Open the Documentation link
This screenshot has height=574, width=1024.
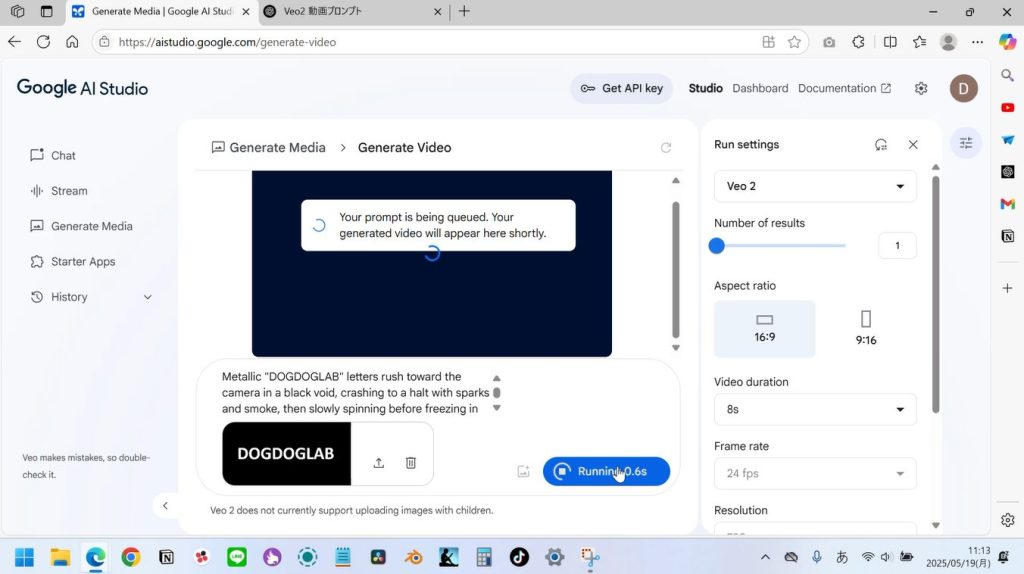(844, 88)
